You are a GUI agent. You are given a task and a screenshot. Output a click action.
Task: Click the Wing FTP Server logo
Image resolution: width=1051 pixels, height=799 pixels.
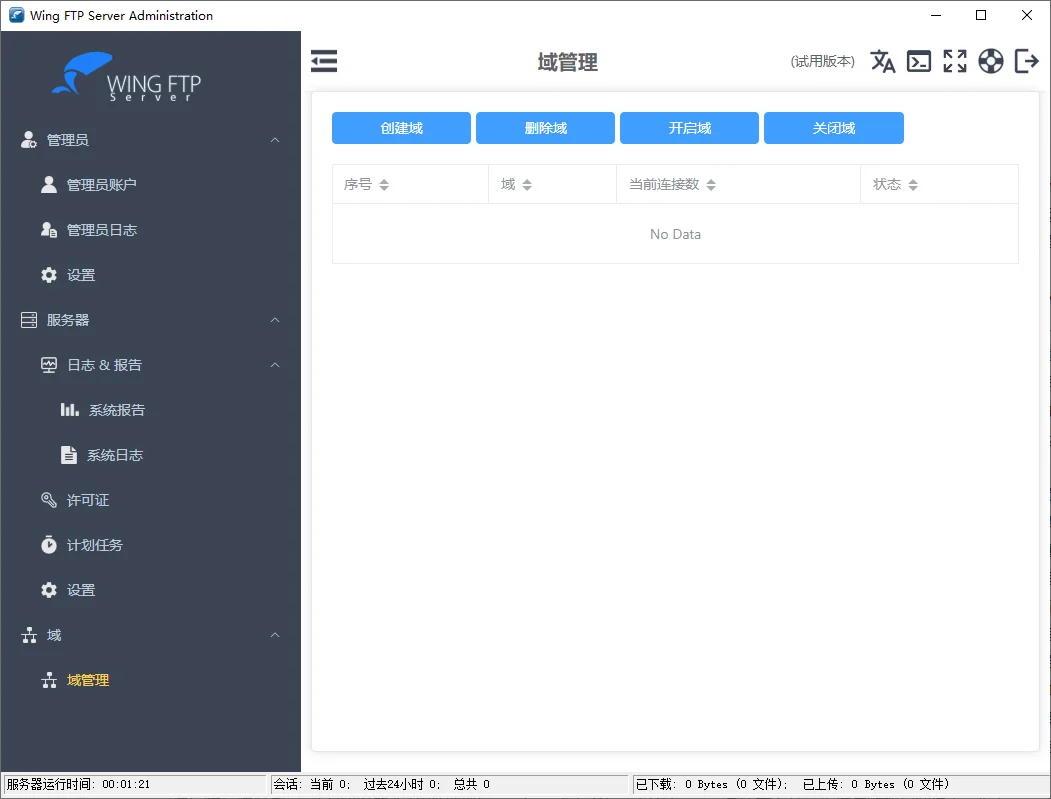(x=127, y=77)
